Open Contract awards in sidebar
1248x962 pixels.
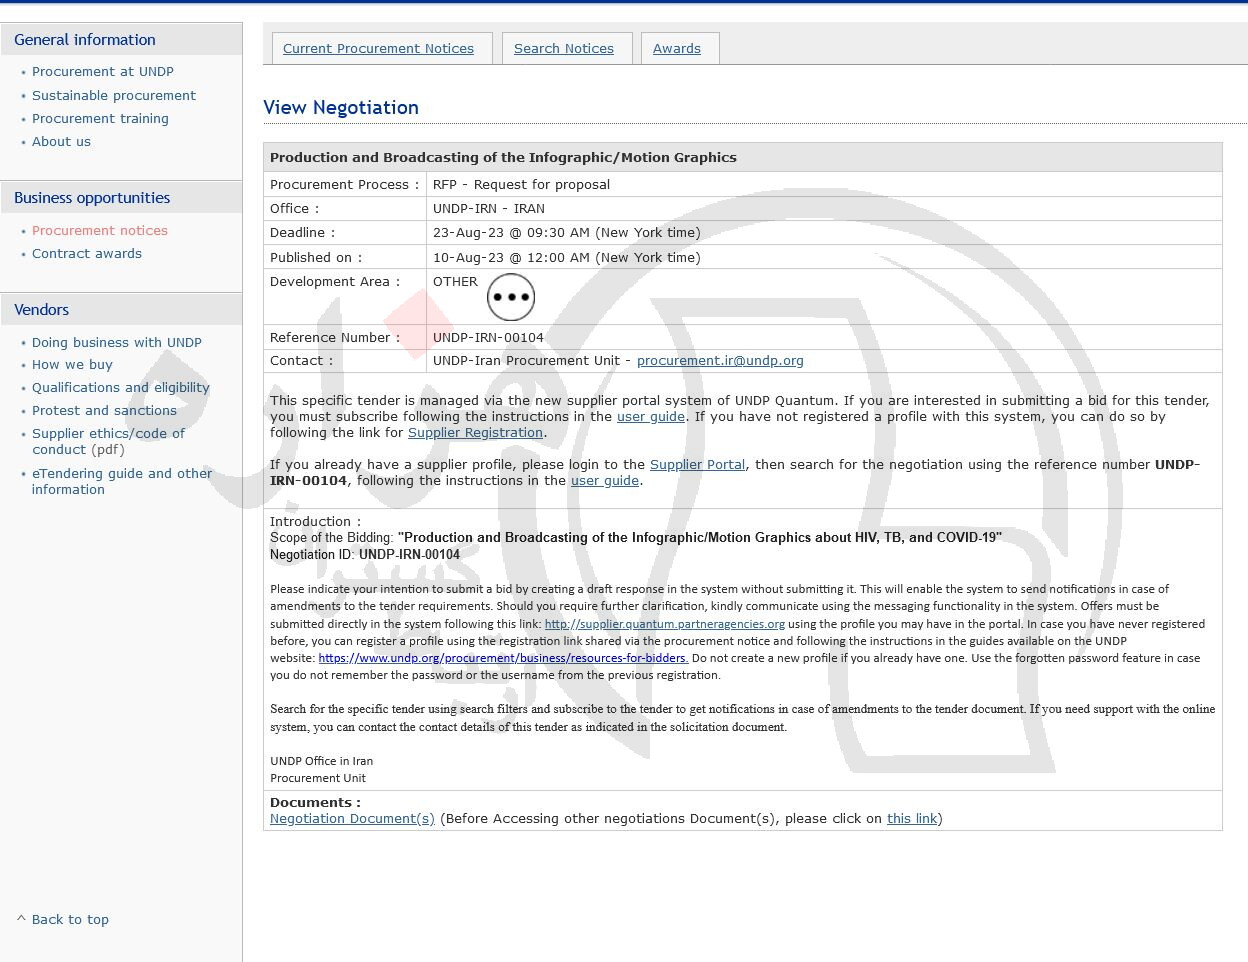(87, 254)
